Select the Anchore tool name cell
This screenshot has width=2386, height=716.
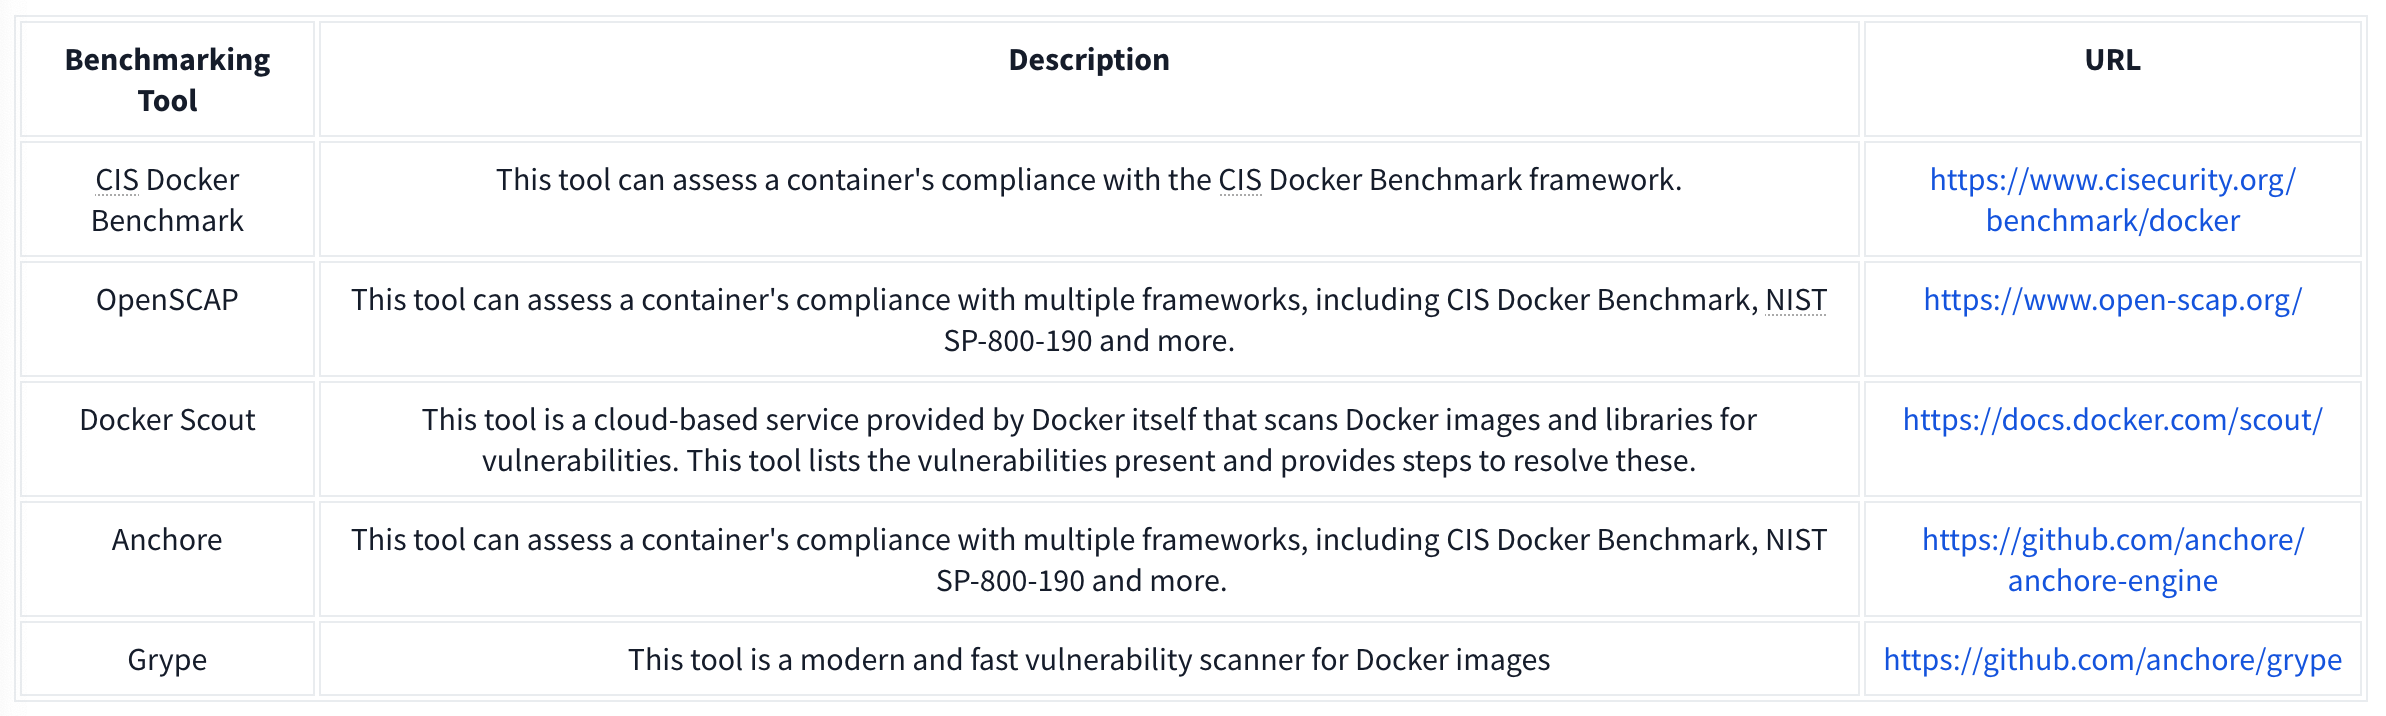[x=167, y=540]
